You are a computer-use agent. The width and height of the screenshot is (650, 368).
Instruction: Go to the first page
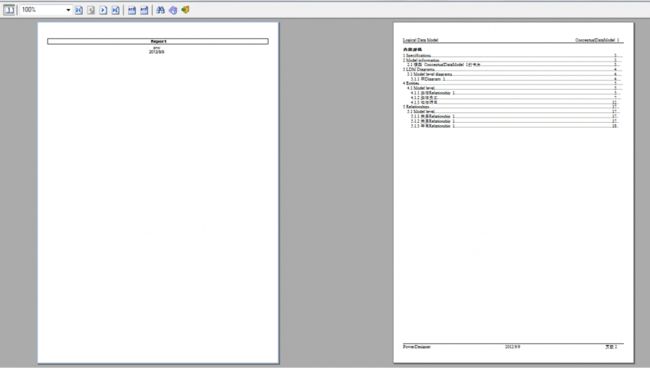click(79, 10)
